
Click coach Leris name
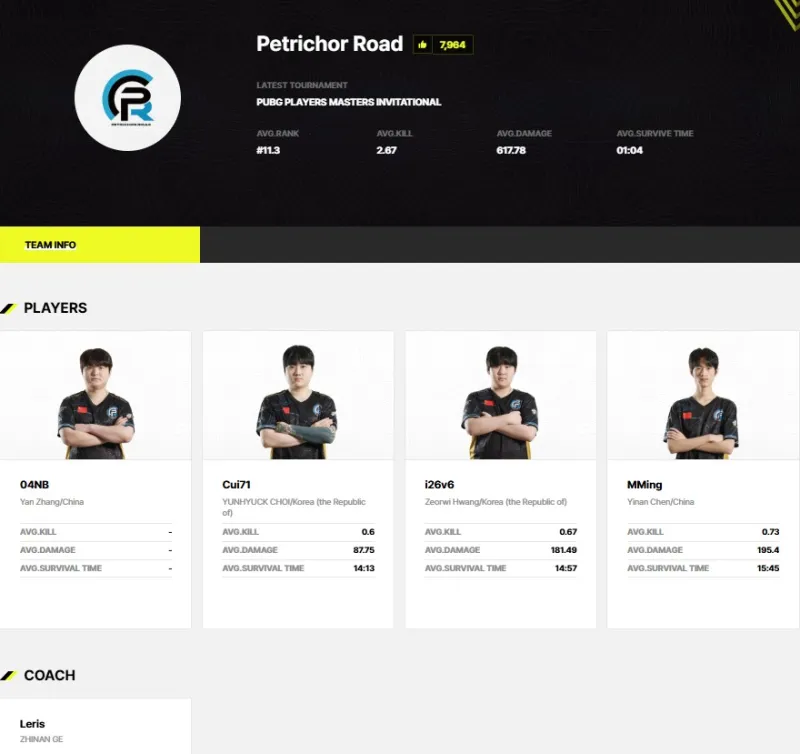32,724
